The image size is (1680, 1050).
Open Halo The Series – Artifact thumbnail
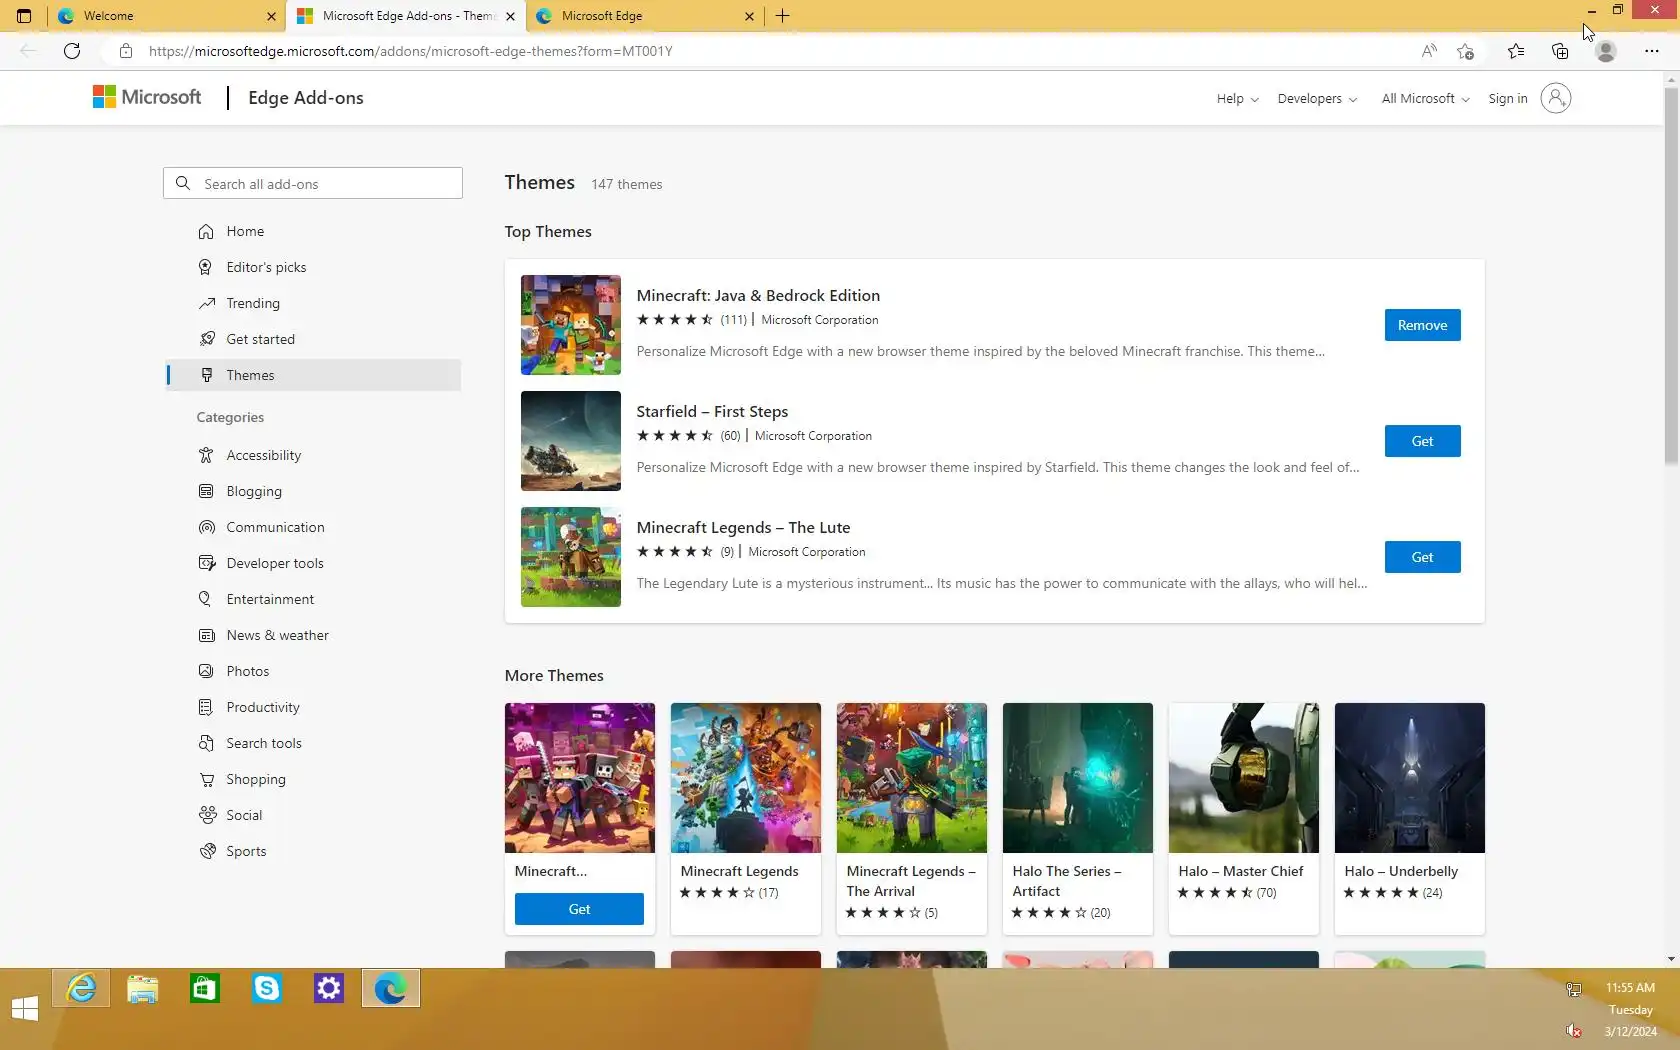pos(1078,778)
